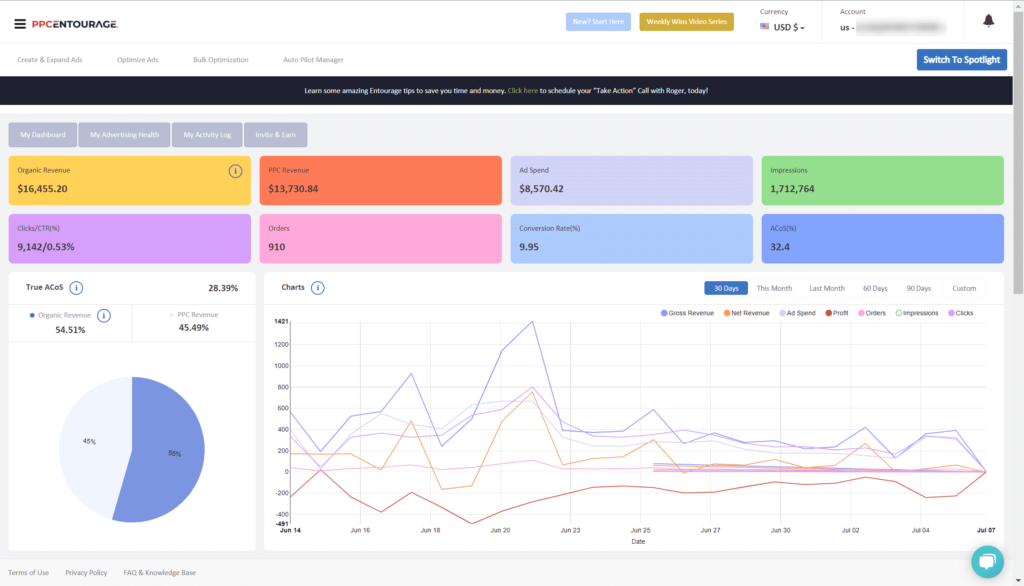The height and width of the screenshot is (586, 1024).
Task: Click the Charts info icon
Action: tap(317, 287)
